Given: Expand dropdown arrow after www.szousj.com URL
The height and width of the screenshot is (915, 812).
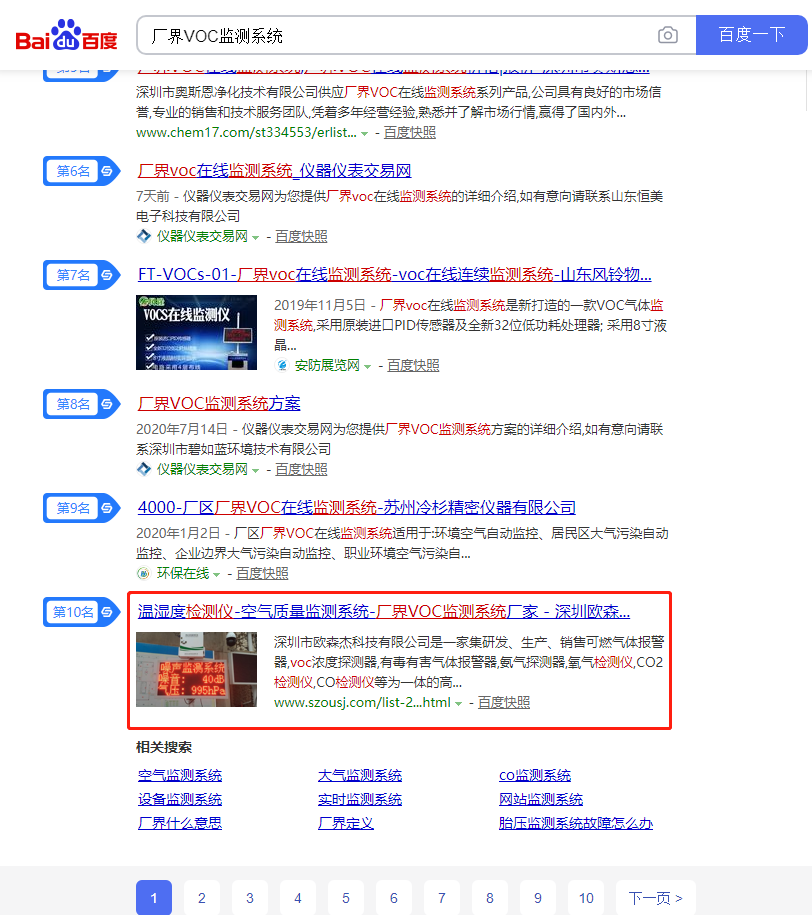Looking at the screenshot, I should click(x=459, y=704).
